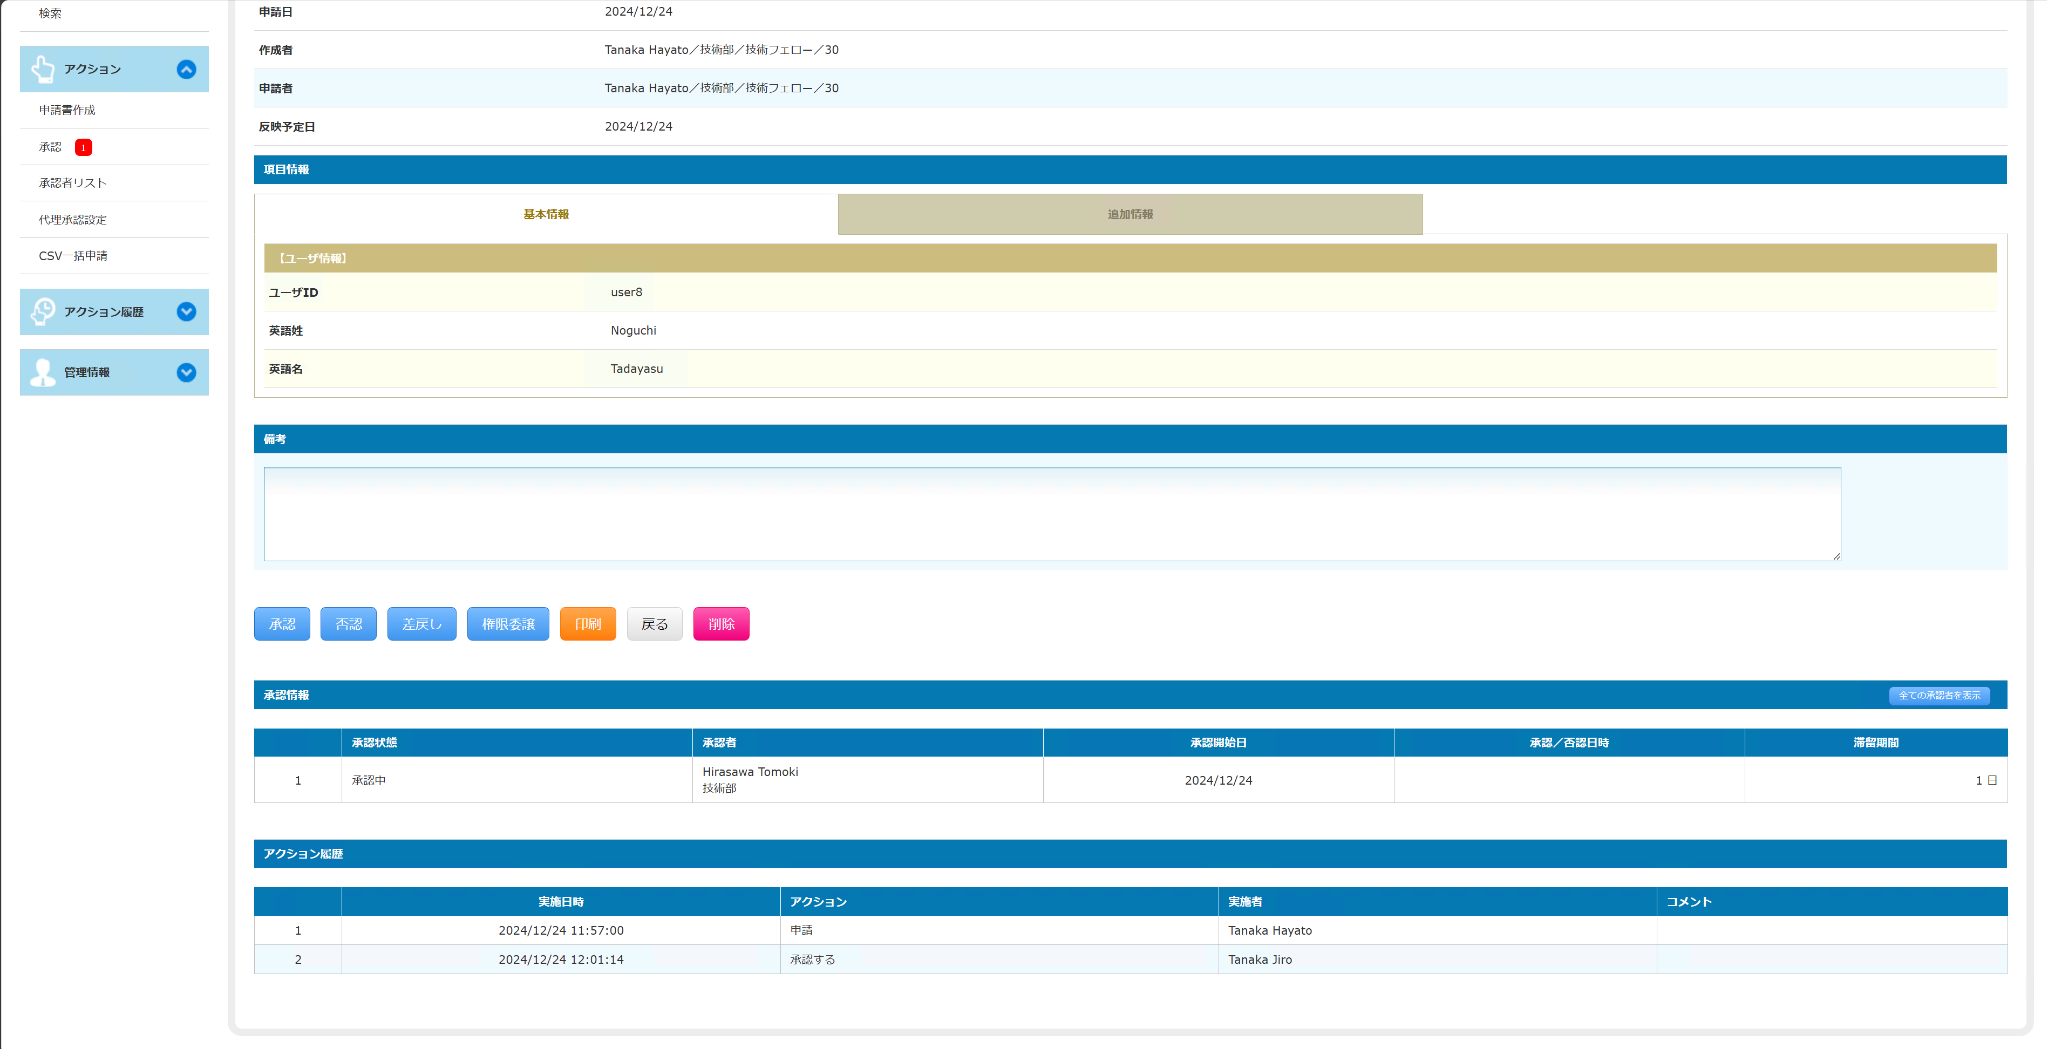Image resolution: width=2047 pixels, height=1049 pixels.
Task: Click the 差戻し send-back button
Action: point(422,624)
